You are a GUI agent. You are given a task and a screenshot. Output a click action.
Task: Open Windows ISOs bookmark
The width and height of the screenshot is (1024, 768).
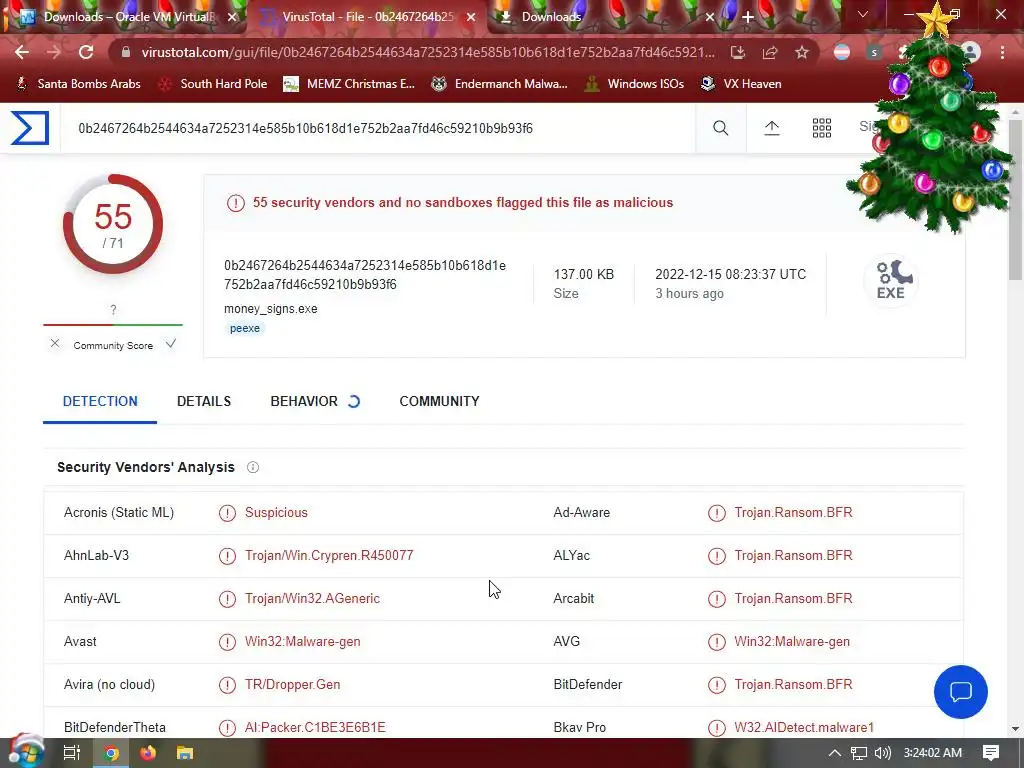[635, 84]
